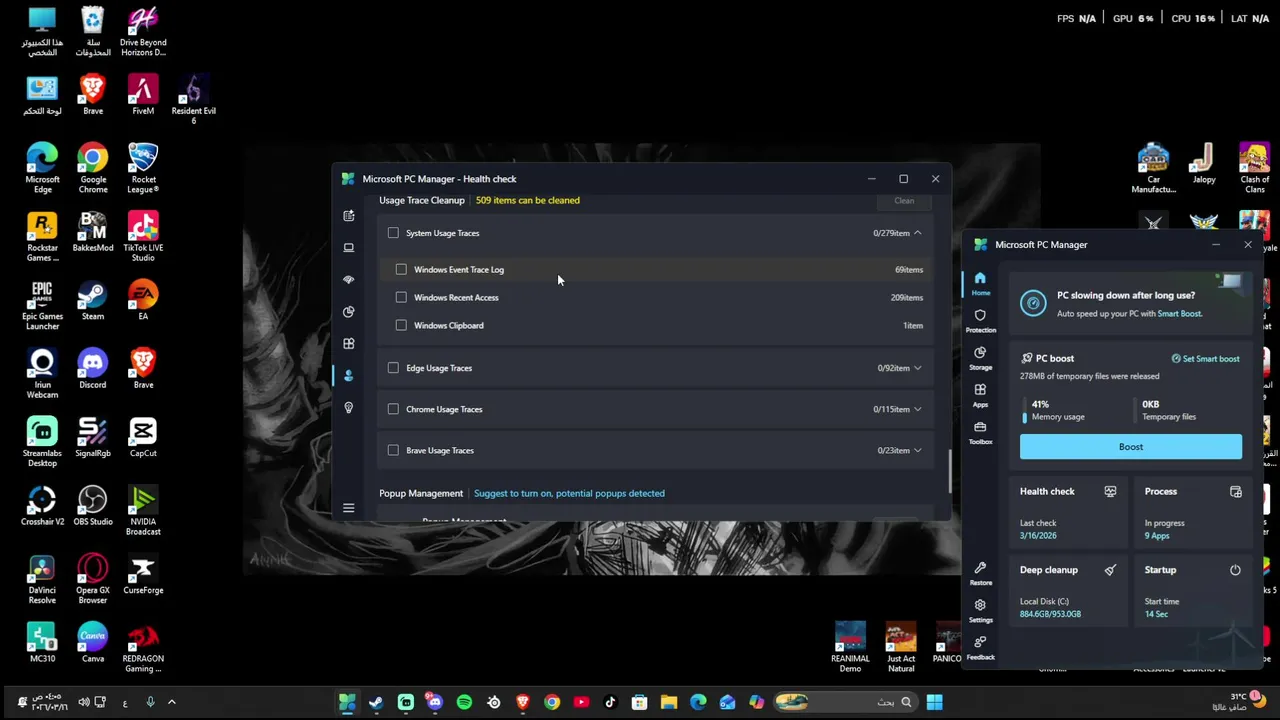Open Spotify from the taskbar

464,702
